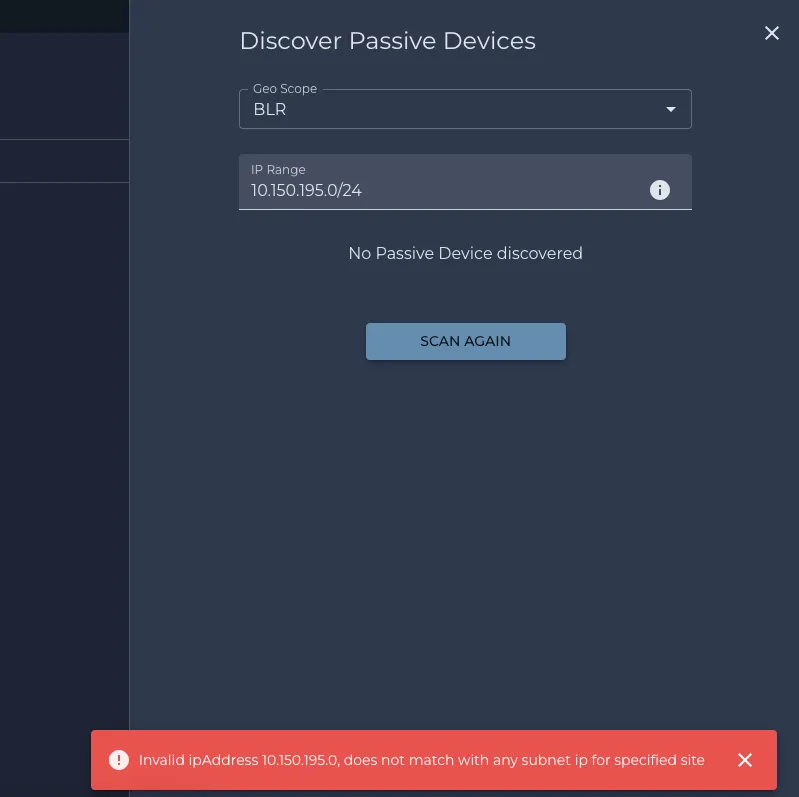Viewport: 799px width, 797px height.
Task: Click the Discover Passive Devices title
Action: pos(388,41)
